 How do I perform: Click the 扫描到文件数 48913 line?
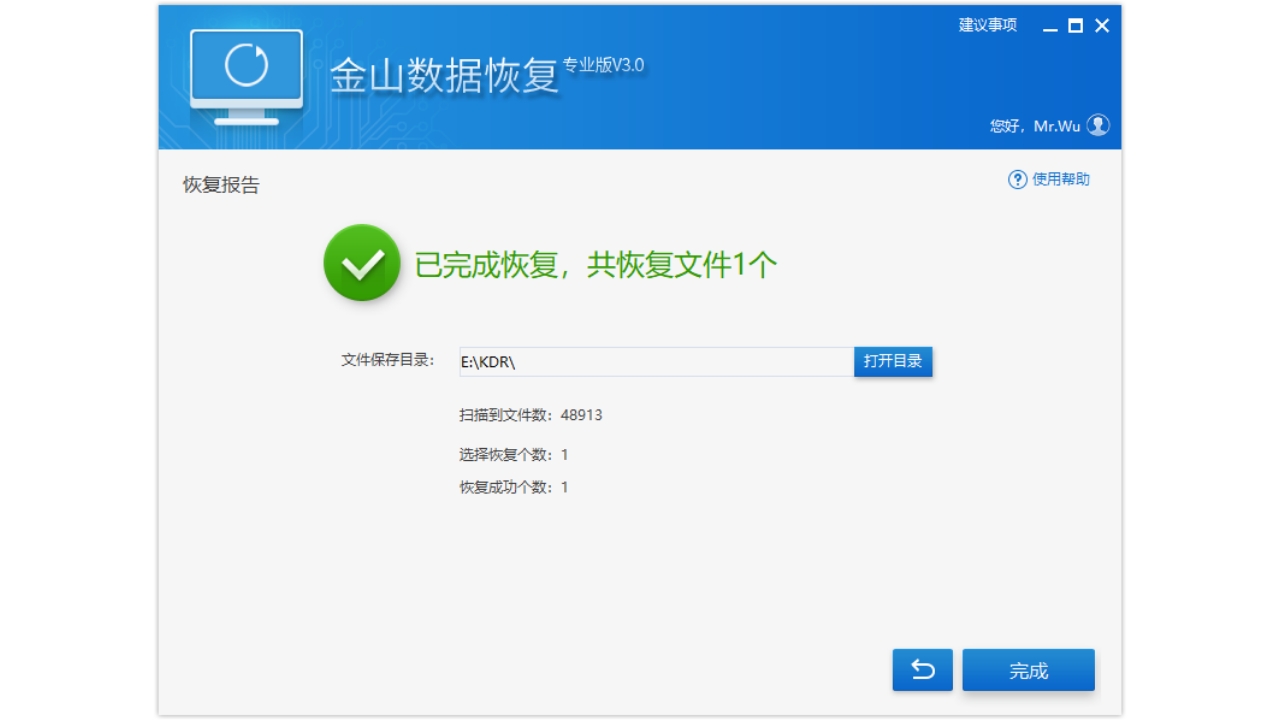pyautogui.click(x=530, y=415)
